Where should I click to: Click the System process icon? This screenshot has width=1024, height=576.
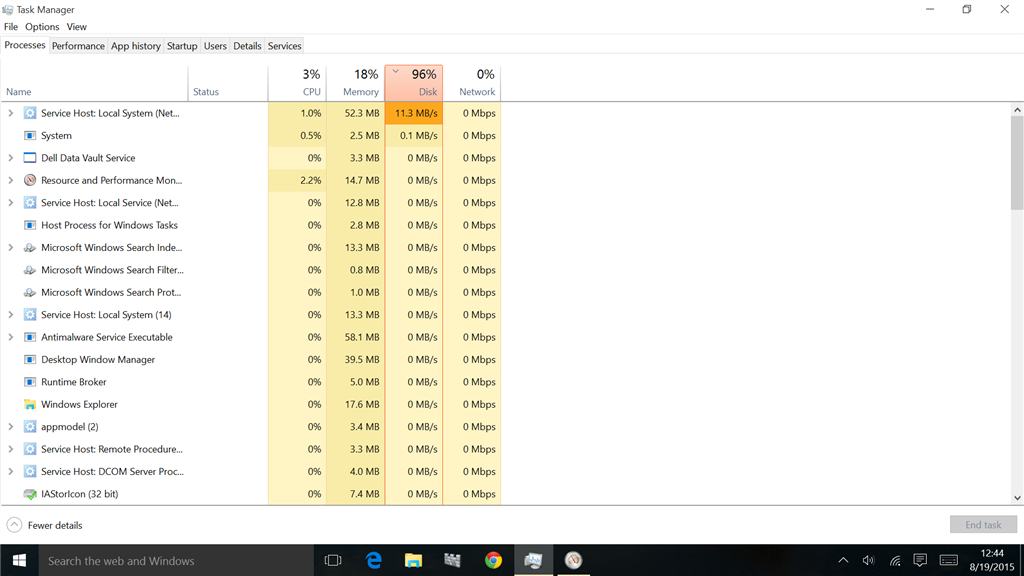pyautogui.click(x=30, y=135)
